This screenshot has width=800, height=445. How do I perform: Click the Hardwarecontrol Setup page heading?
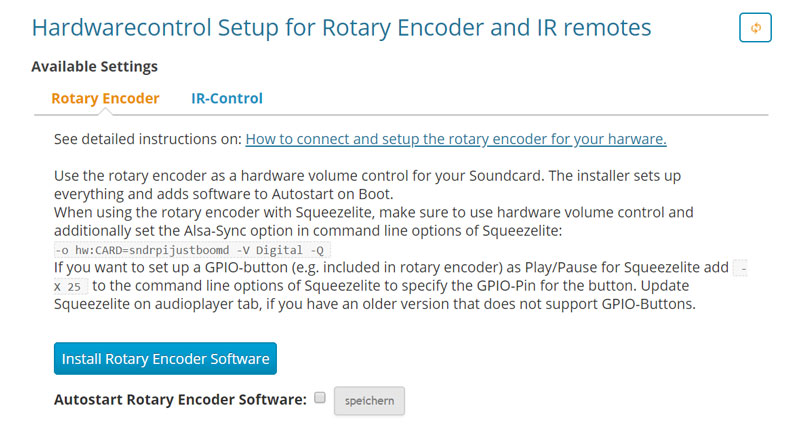[x=341, y=28]
